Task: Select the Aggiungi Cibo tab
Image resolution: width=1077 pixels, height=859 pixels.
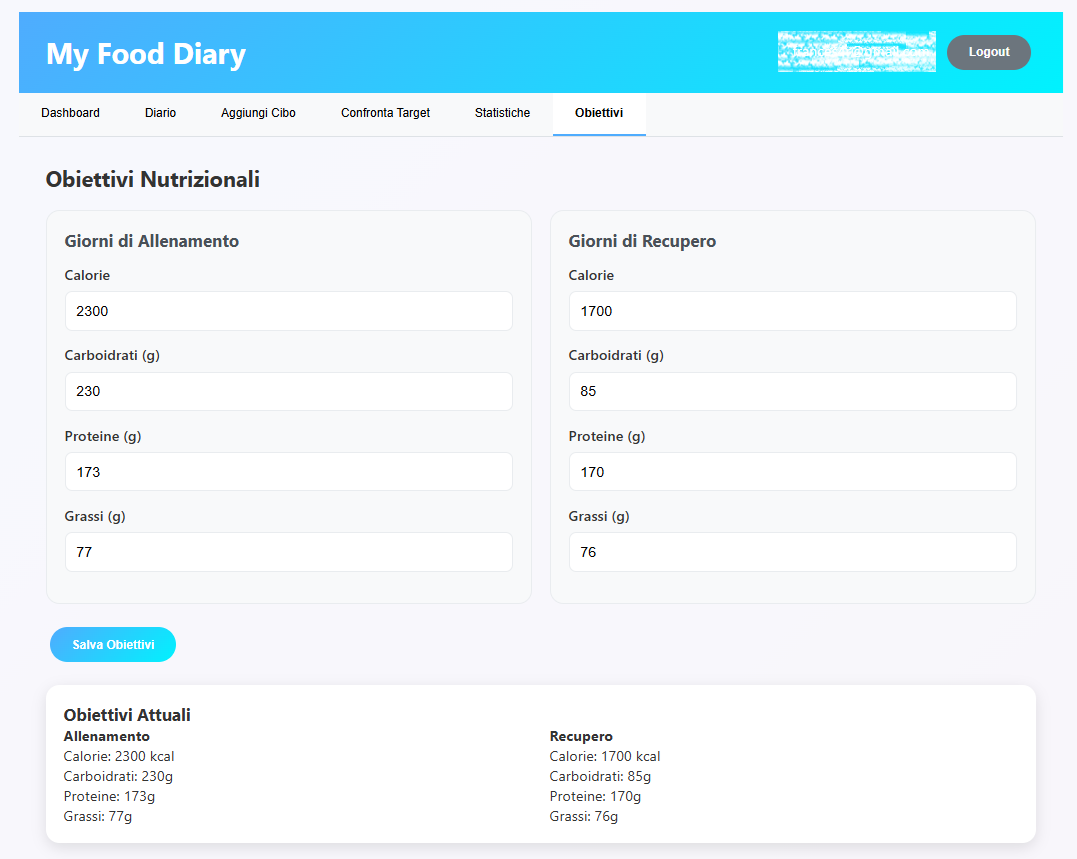Action: click(258, 113)
